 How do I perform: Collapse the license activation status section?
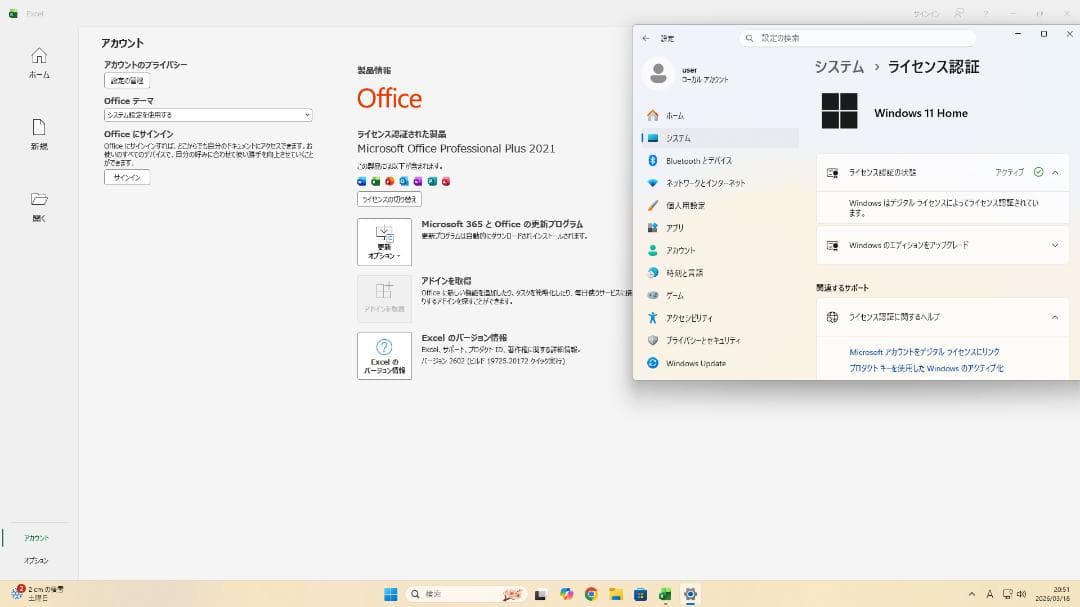(x=1055, y=171)
